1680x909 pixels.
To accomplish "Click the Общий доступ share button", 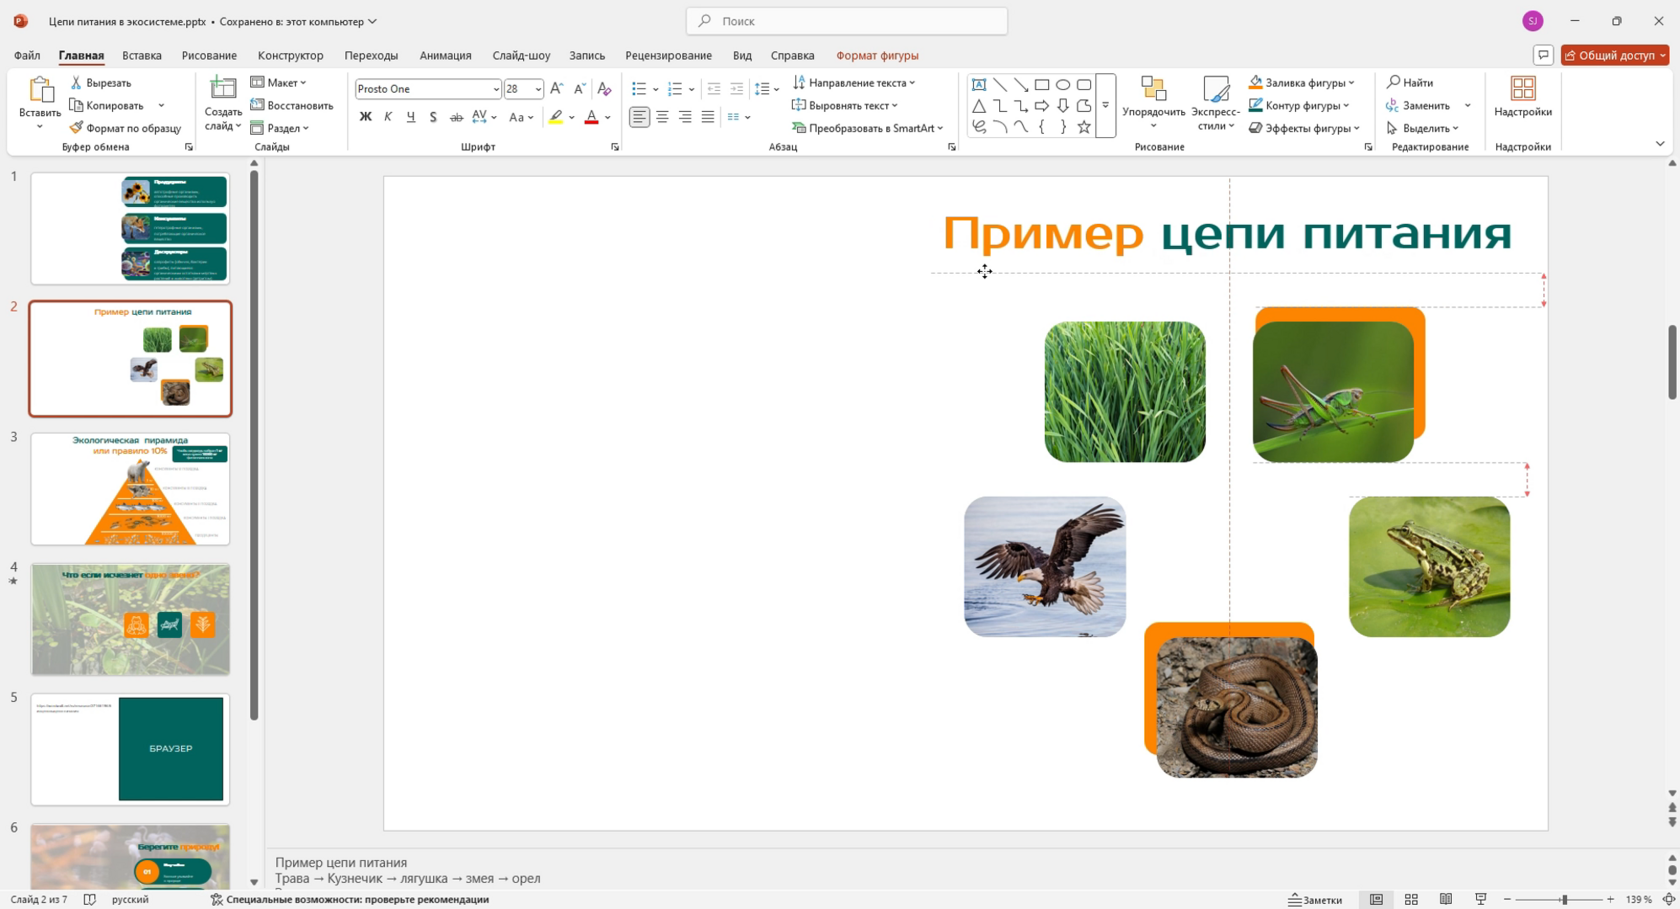I will [1615, 55].
